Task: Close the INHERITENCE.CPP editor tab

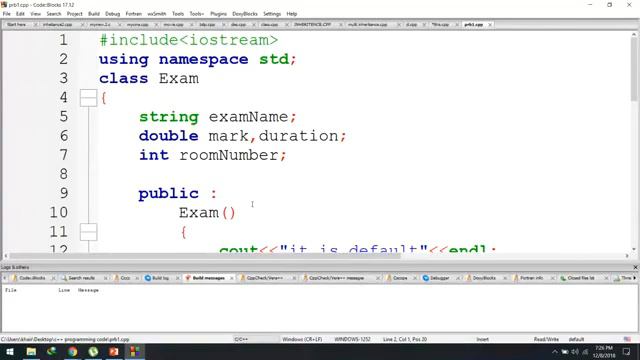Action: click(340, 25)
